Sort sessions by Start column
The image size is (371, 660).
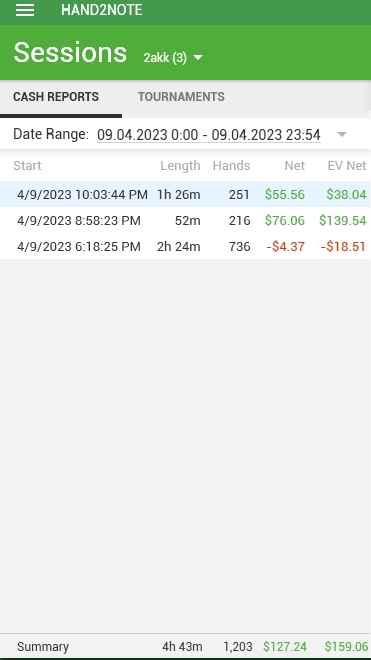click(x=27, y=165)
